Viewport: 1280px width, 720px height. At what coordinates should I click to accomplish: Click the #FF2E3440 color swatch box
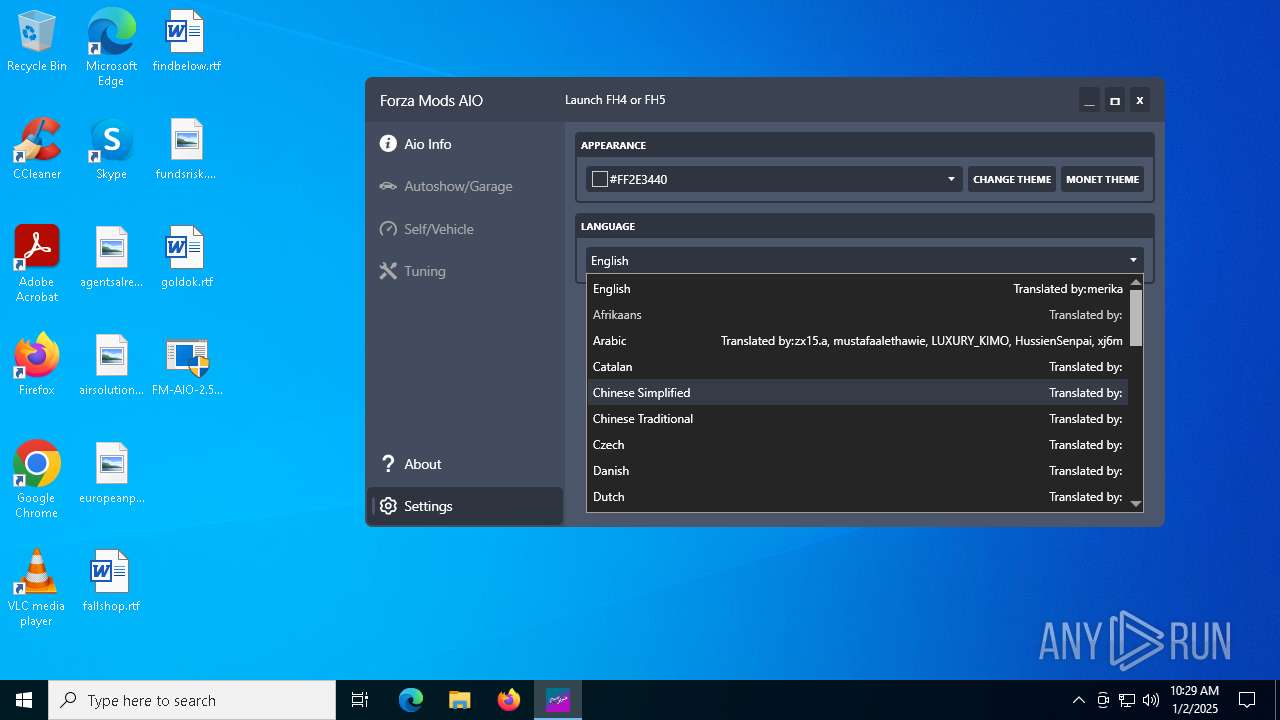pyautogui.click(x=600, y=179)
